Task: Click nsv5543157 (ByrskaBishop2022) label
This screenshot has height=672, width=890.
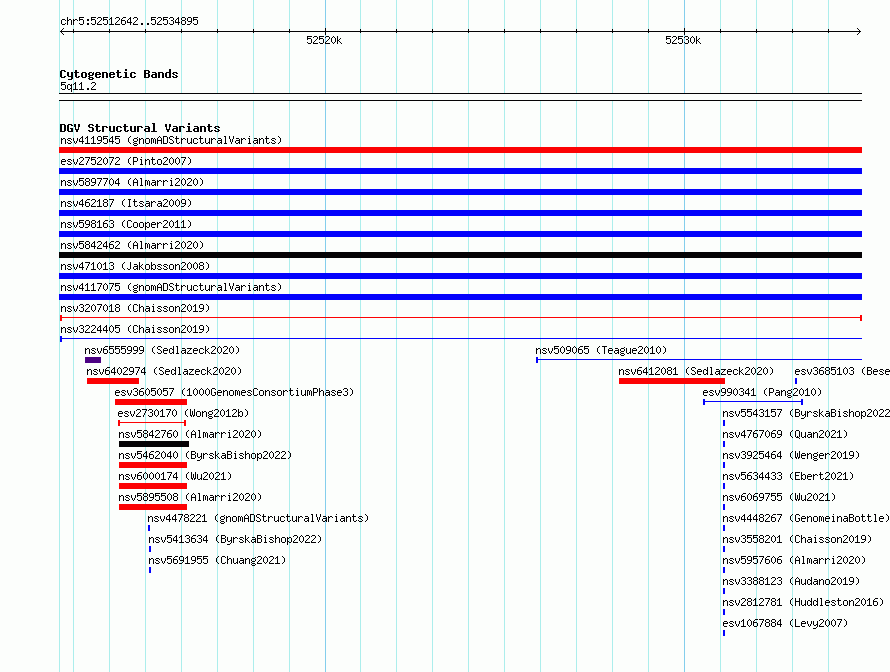Action: [x=806, y=413]
